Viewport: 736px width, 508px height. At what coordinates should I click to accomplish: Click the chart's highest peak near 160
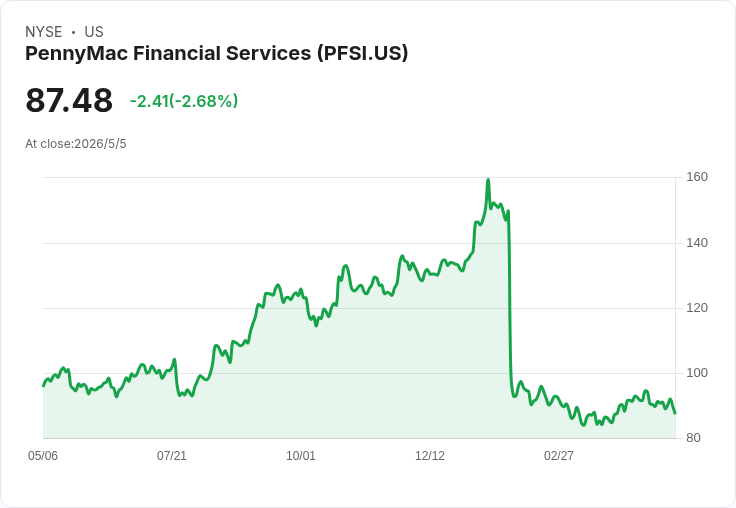(x=488, y=180)
